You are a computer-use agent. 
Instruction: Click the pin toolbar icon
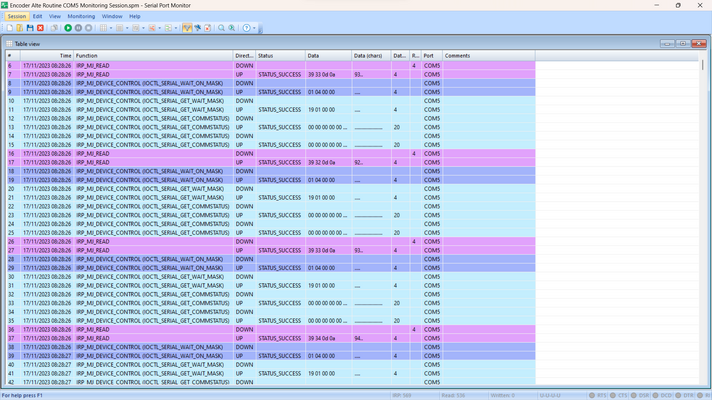pos(198,28)
